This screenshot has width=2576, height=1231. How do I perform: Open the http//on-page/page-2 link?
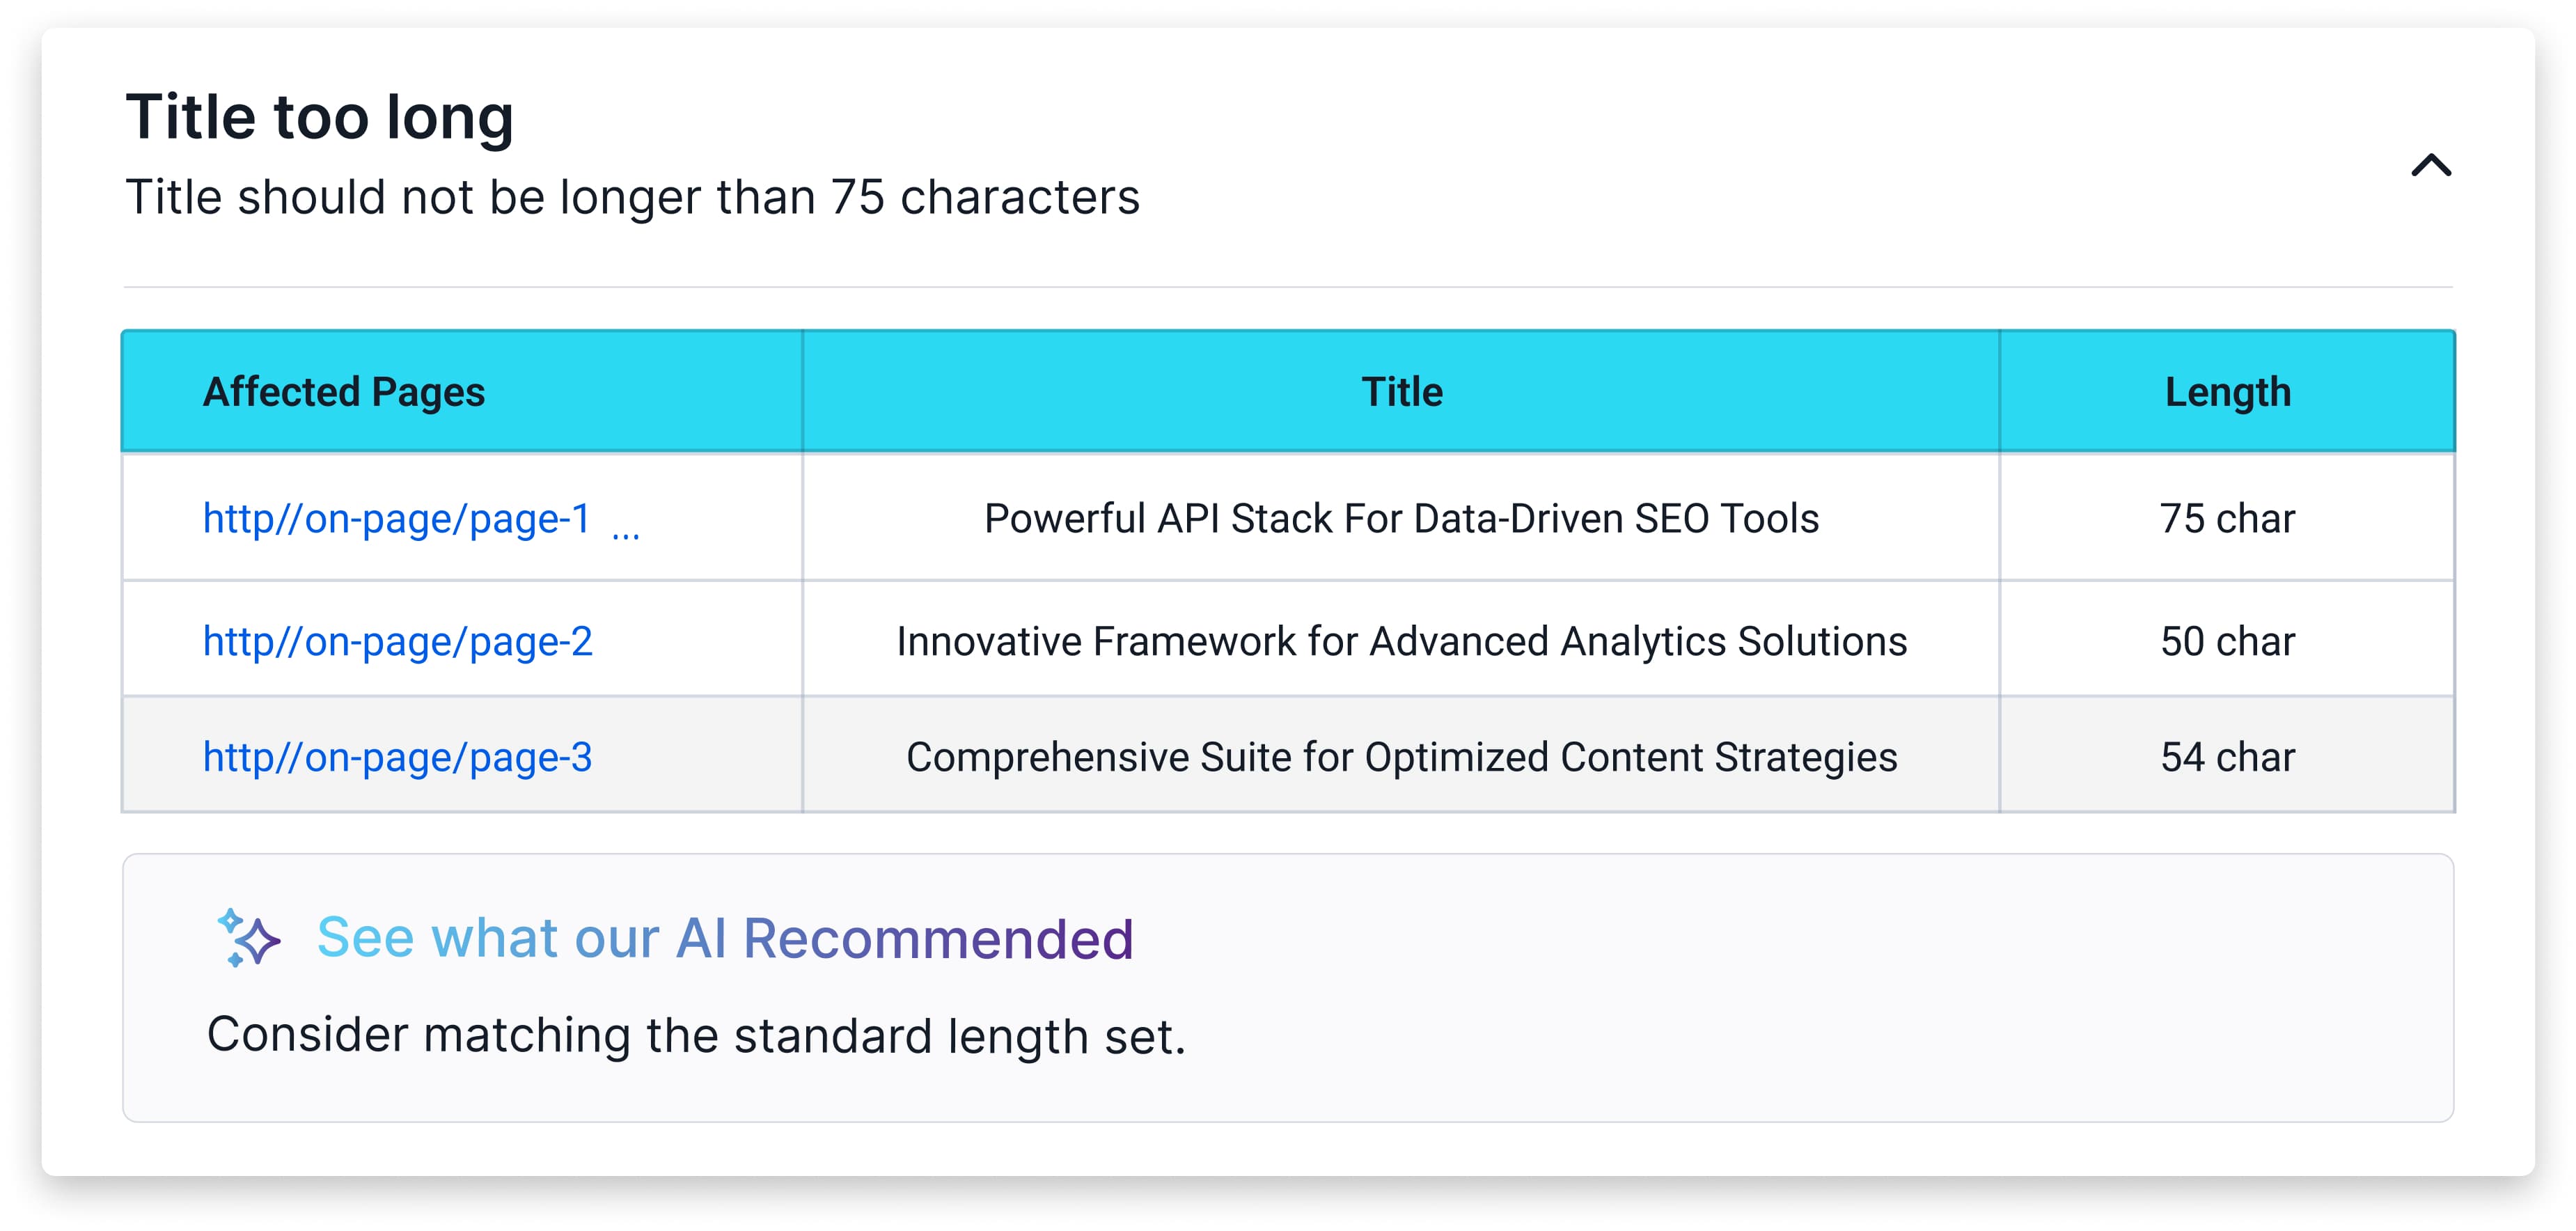point(397,641)
